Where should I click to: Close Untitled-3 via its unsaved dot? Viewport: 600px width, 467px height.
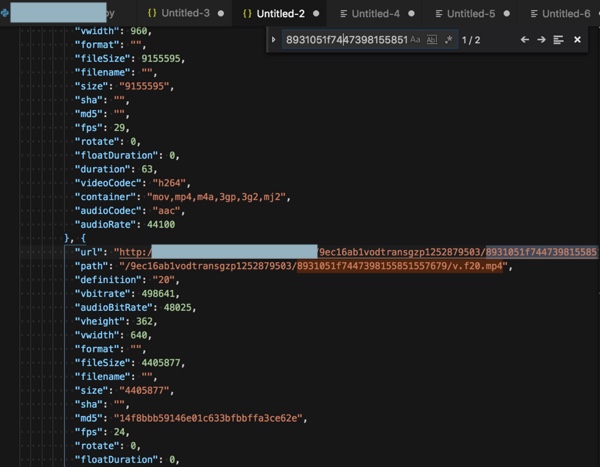click(221, 13)
